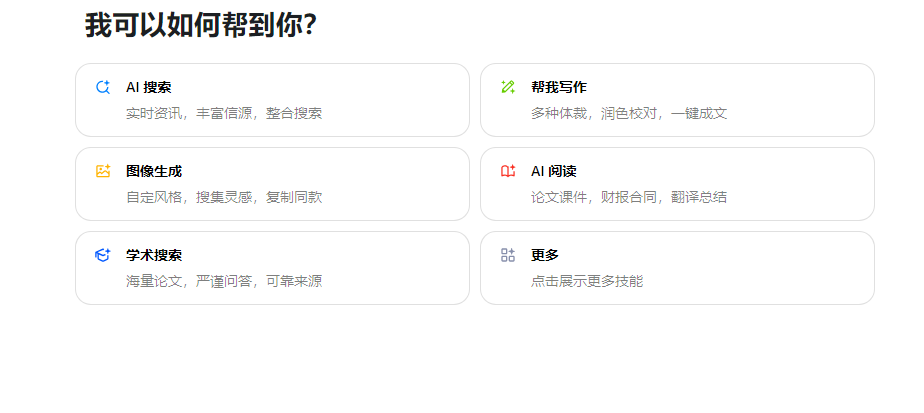
Task: Click the gray 更多 grid icon
Action: 508,255
